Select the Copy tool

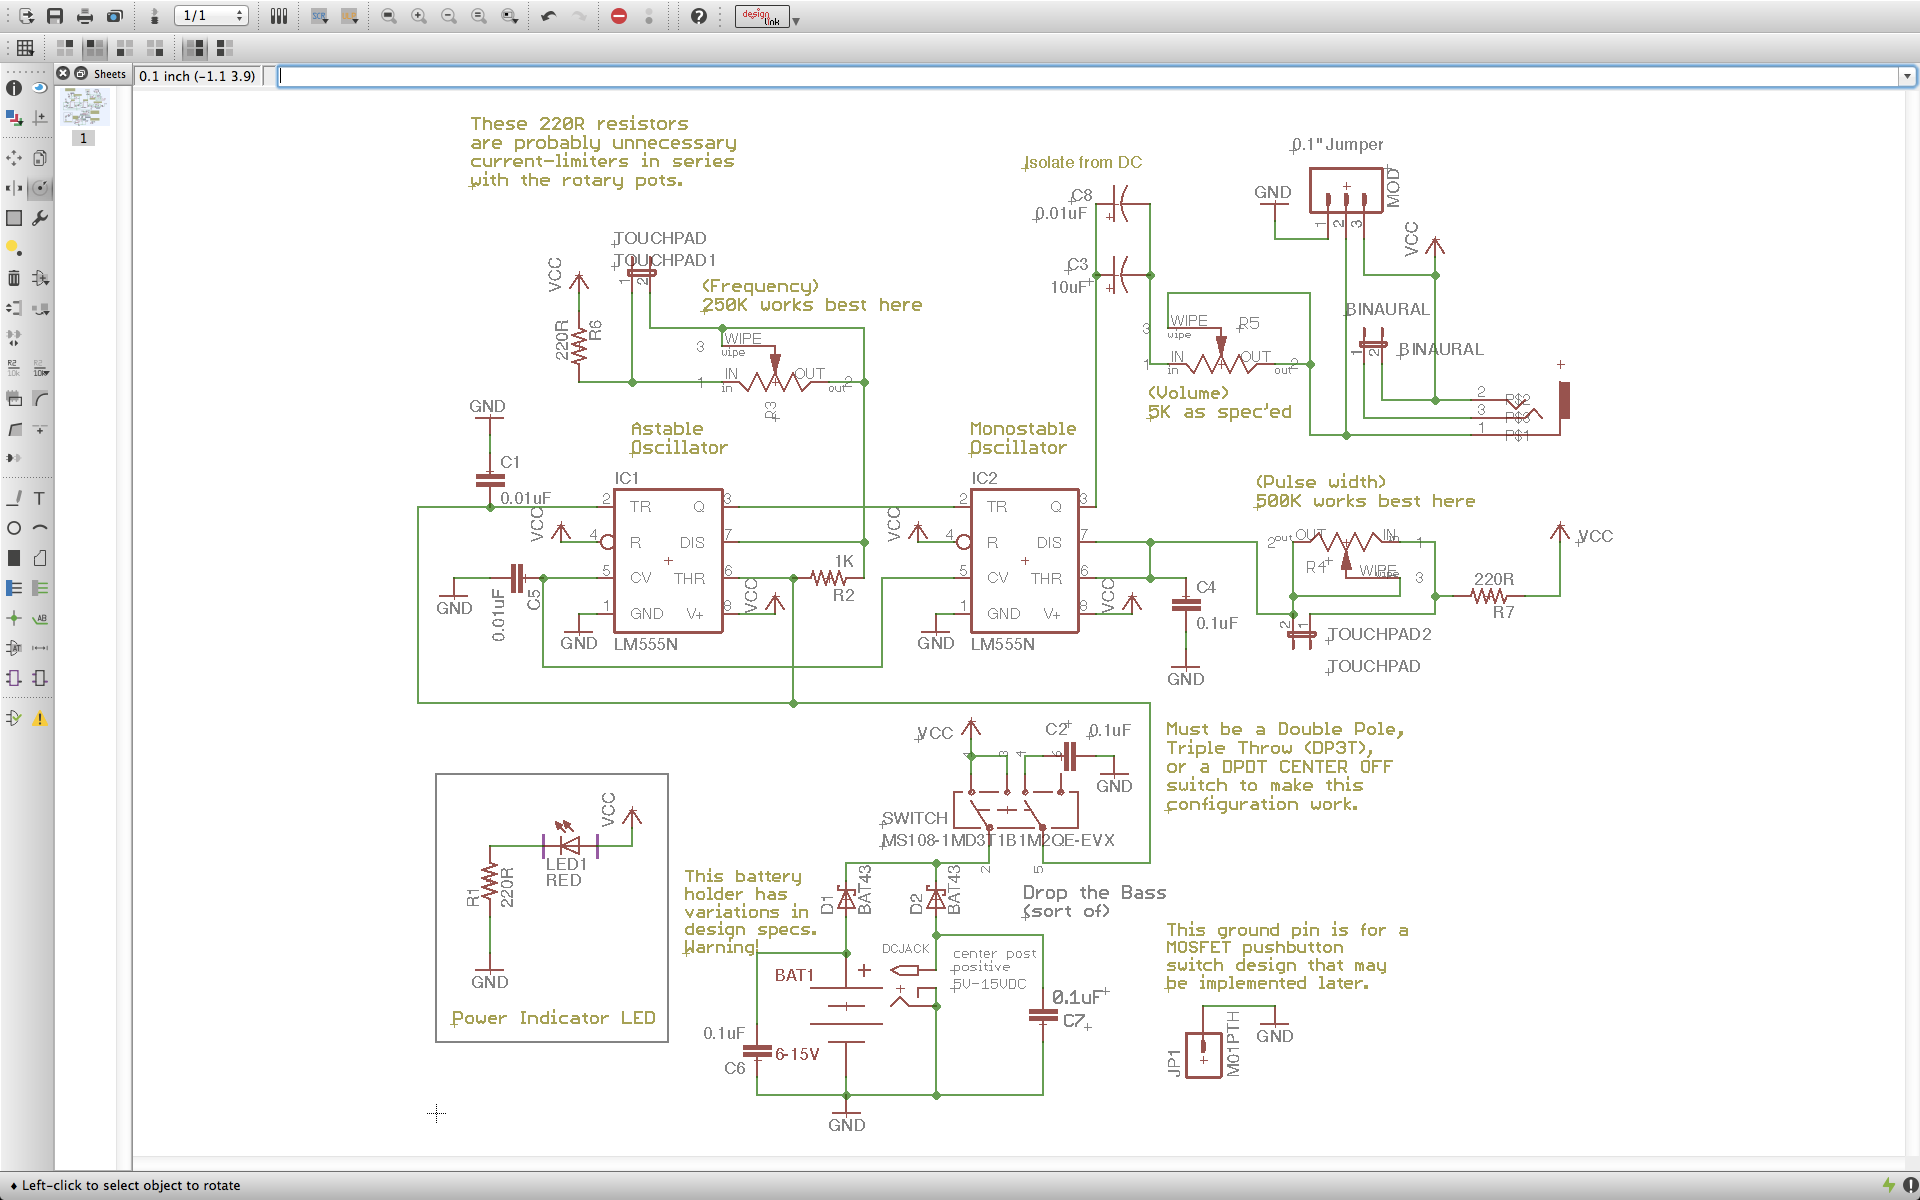point(40,158)
